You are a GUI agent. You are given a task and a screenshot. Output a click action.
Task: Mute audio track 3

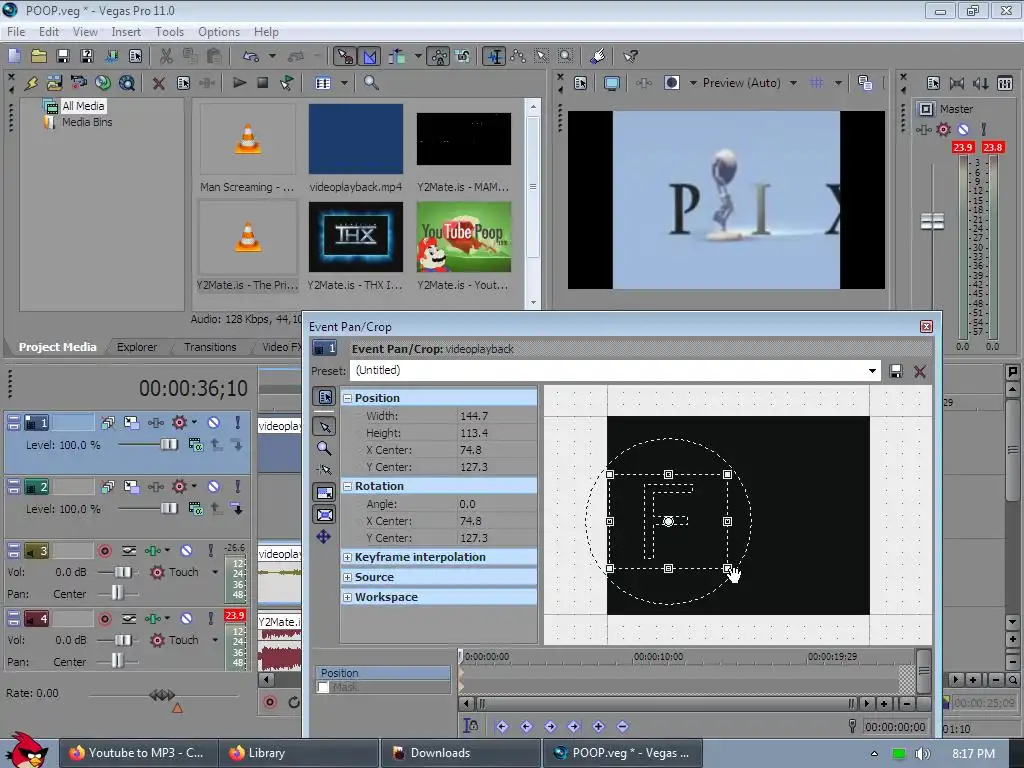pyautogui.click(x=186, y=551)
